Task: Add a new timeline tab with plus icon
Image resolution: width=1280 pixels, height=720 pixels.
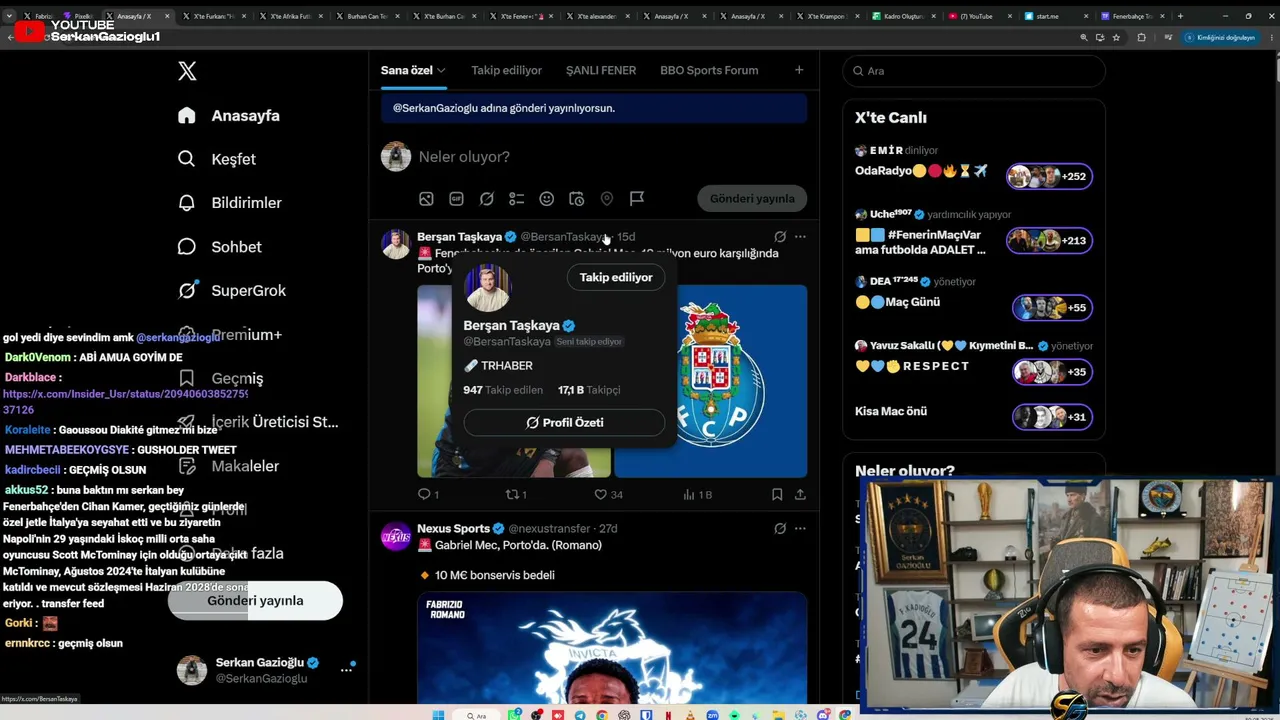Action: [799, 70]
